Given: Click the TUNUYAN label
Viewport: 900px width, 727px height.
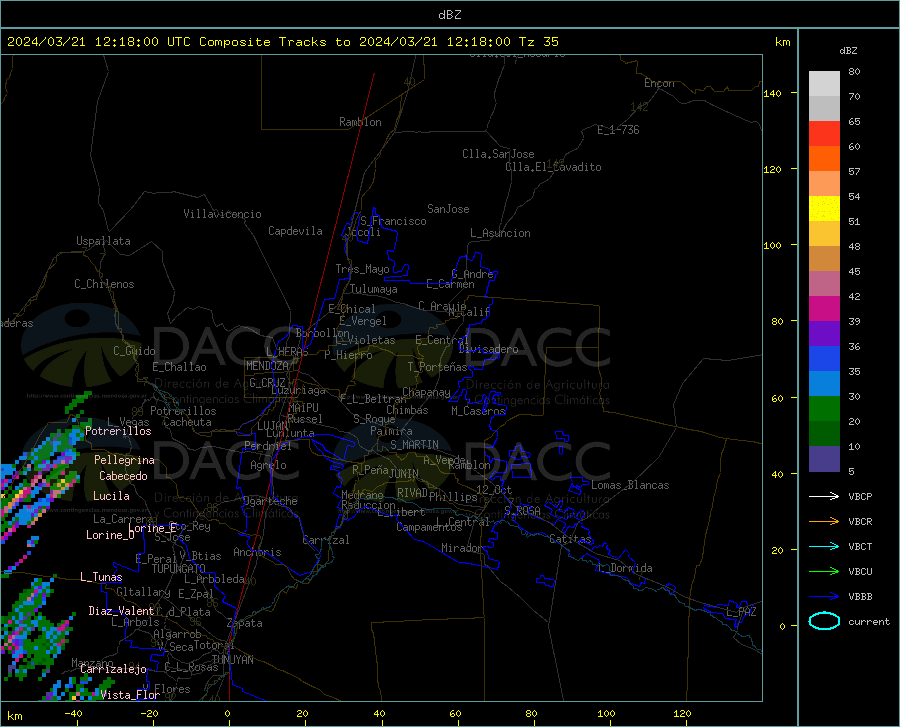Looking at the screenshot, I should point(232,660).
